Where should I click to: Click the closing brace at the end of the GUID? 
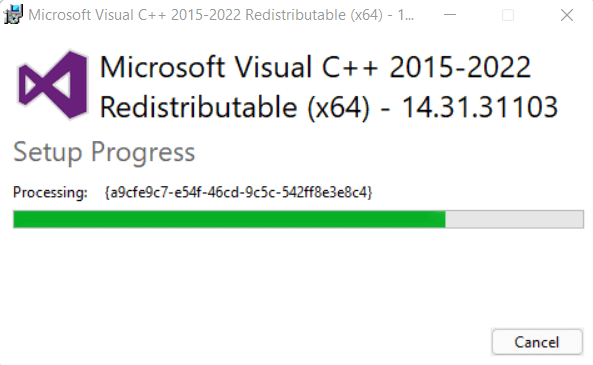click(x=370, y=193)
